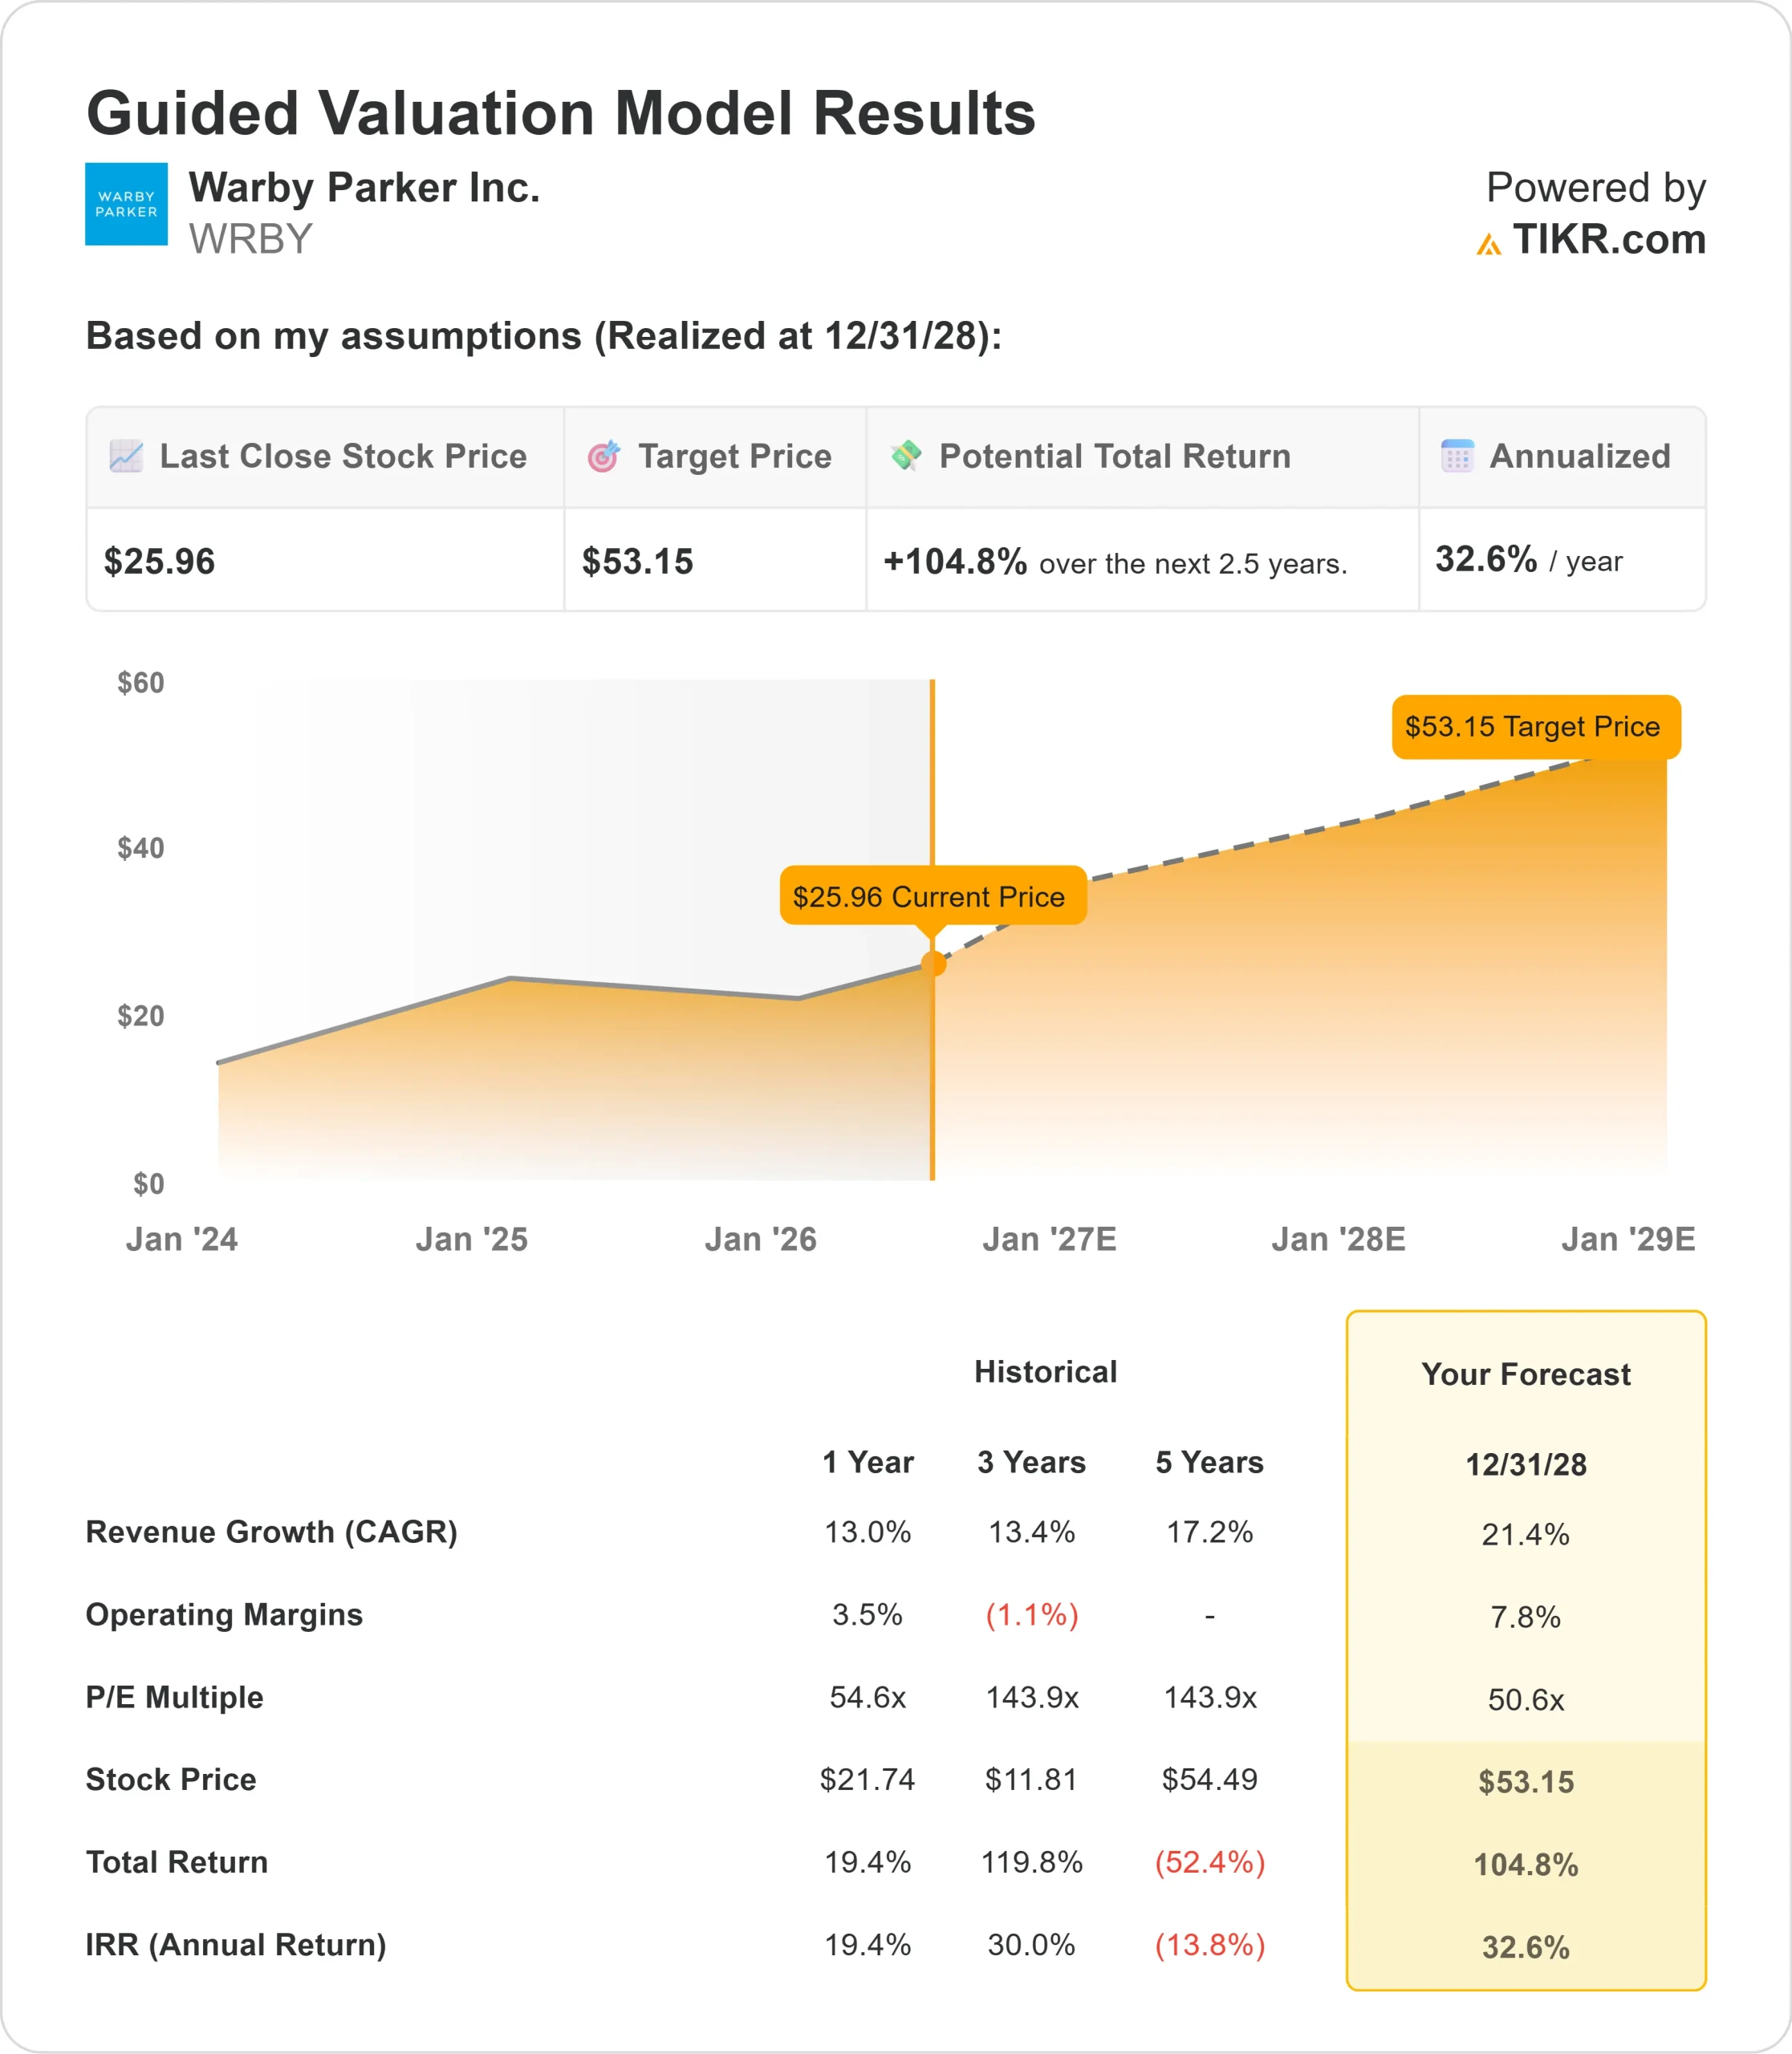Click the Guided Valuation Model Results title
This screenshot has width=1792, height=2054.
pyautogui.click(x=561, y=113)
